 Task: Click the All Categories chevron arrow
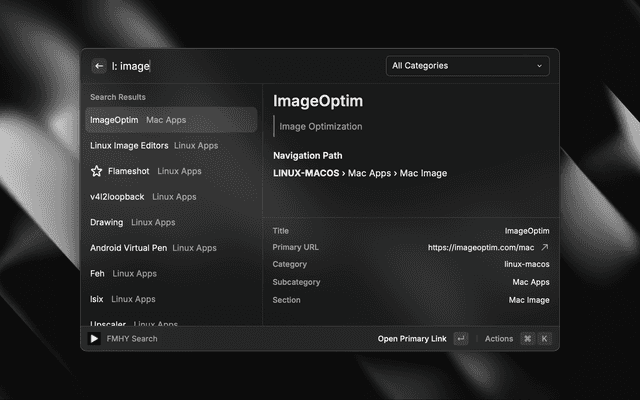[x=539, y=66]
